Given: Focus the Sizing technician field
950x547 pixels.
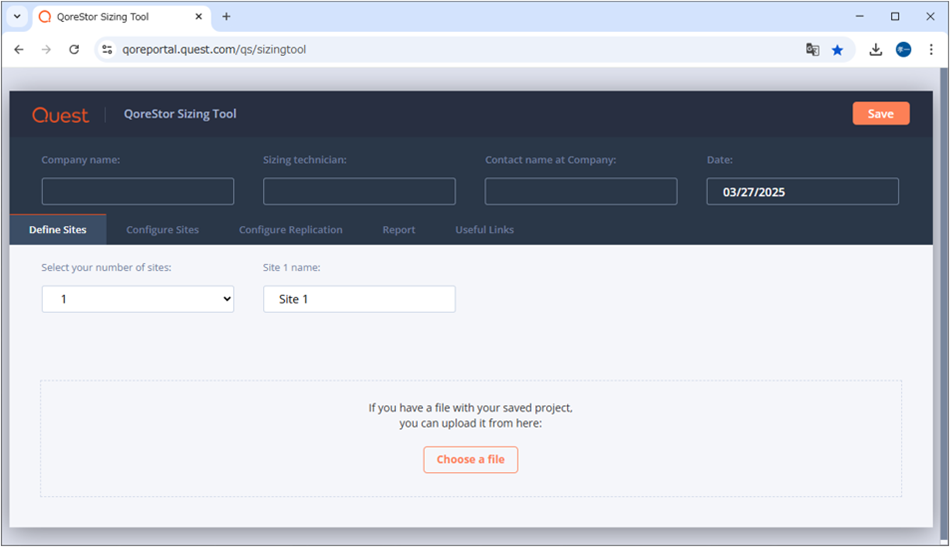Looking at the screenshot, I should click(359, 191).
